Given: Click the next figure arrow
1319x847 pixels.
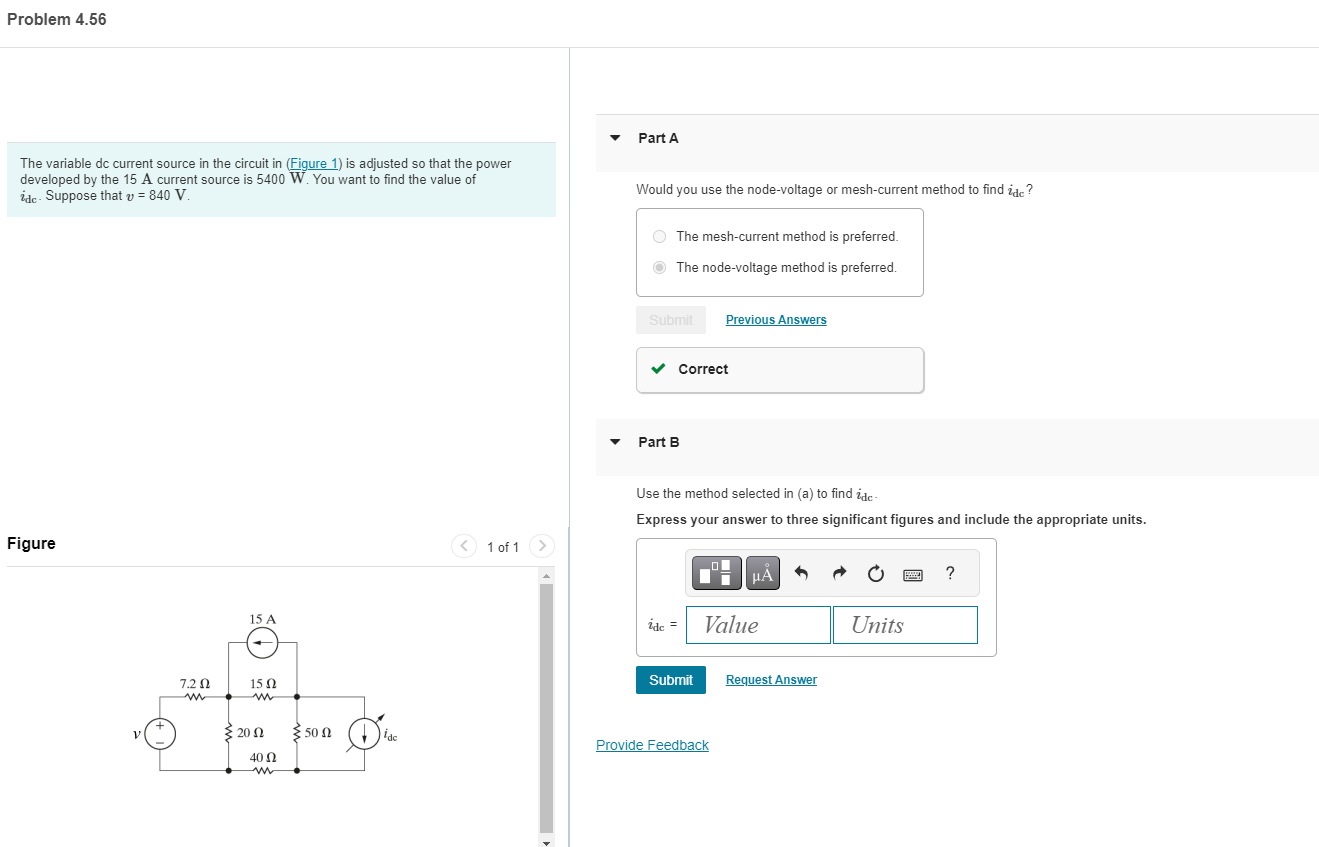Looking at the screenshot, I should click(541, 546).
